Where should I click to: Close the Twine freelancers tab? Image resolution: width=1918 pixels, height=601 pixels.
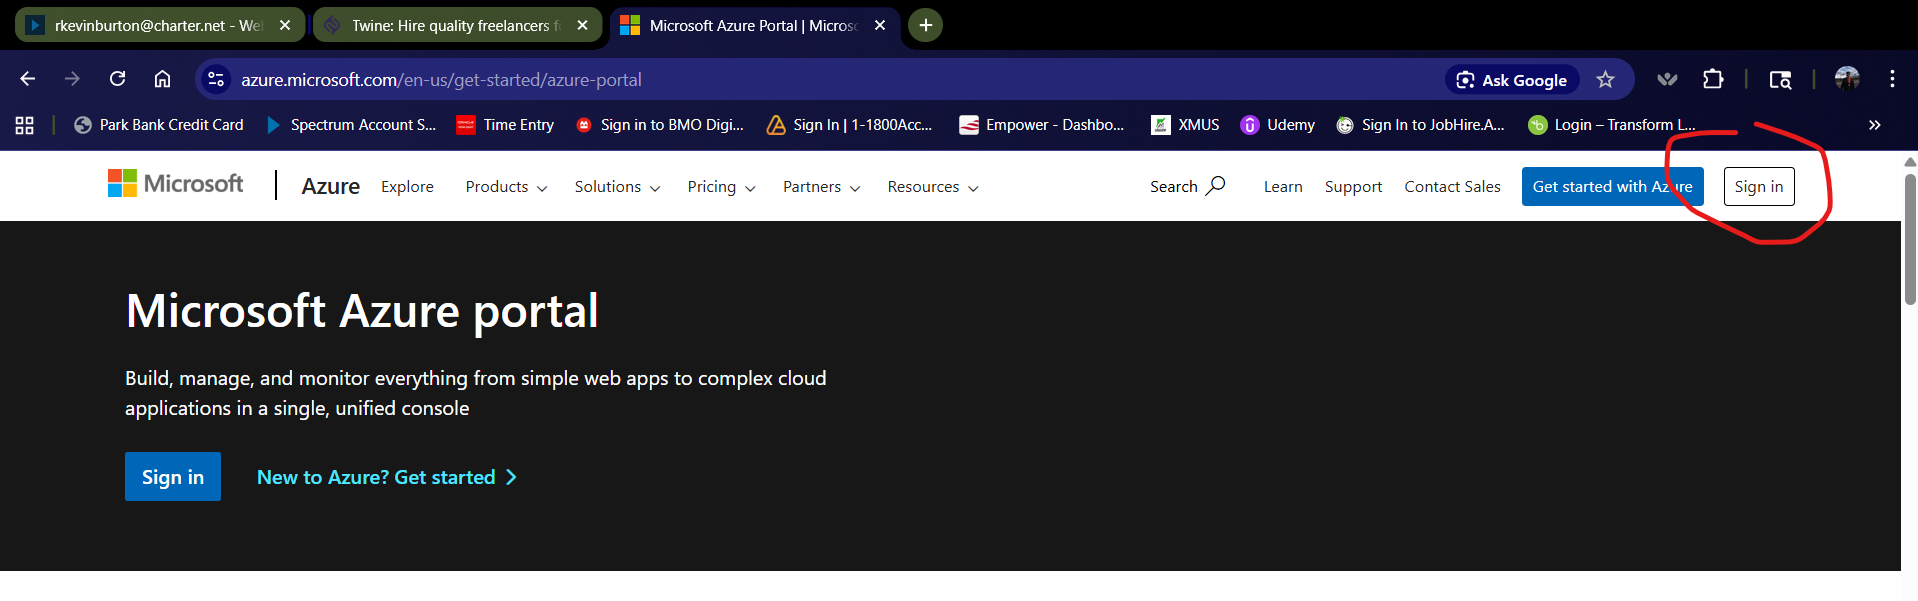coord(582,25)
